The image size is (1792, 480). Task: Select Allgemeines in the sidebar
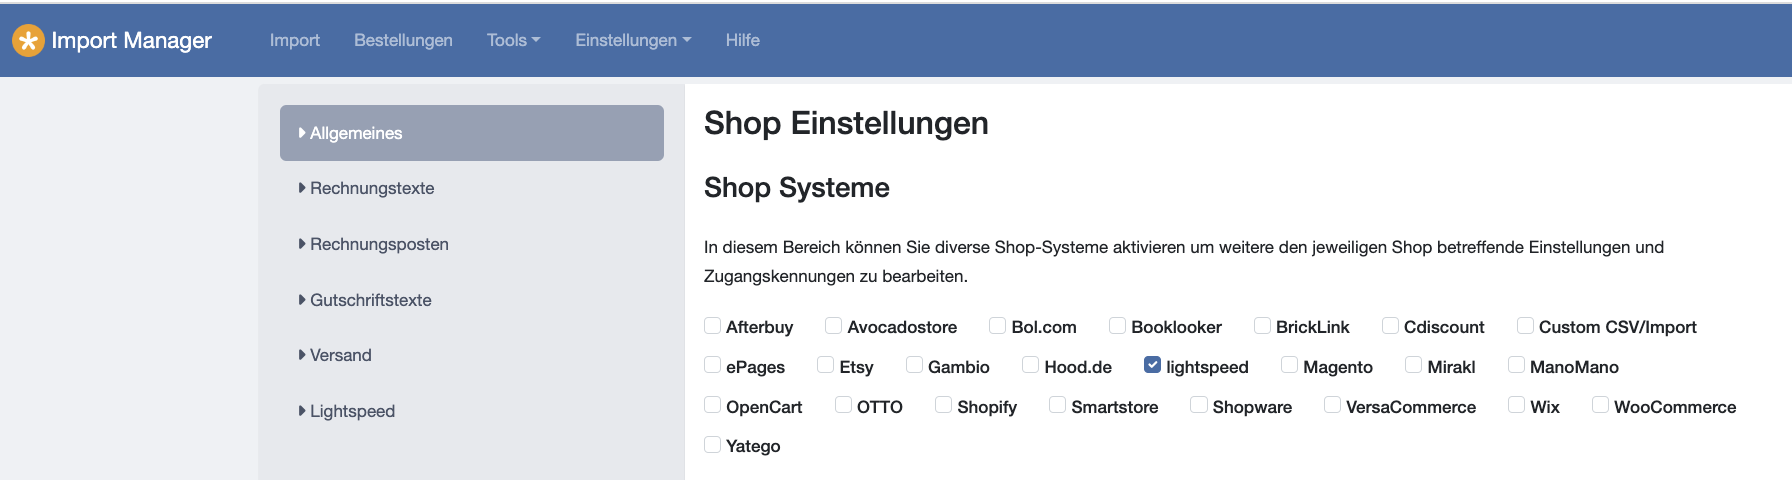coord(472,133)
